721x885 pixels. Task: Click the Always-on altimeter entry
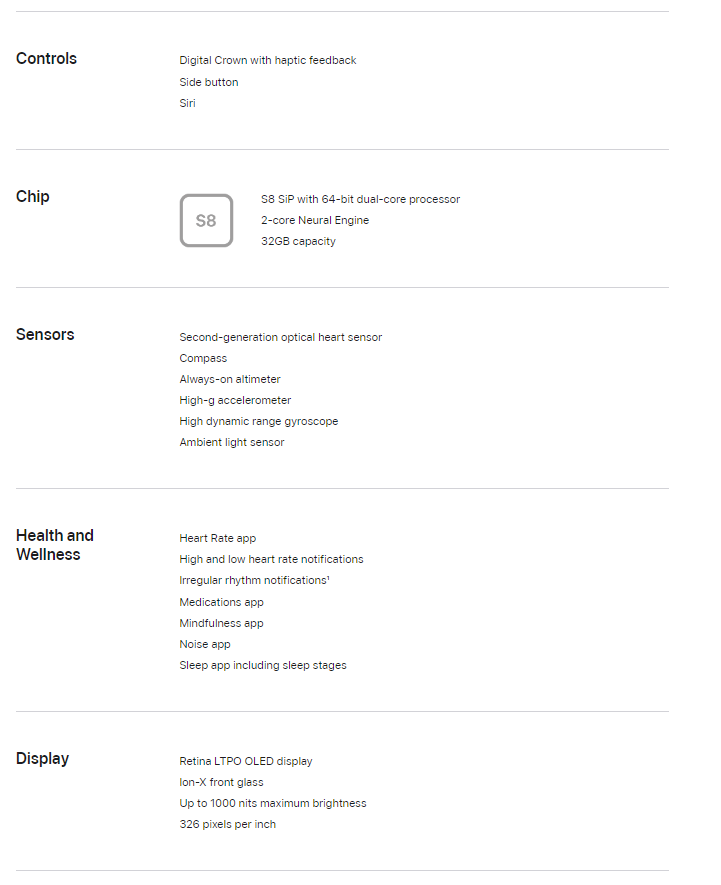230,379
